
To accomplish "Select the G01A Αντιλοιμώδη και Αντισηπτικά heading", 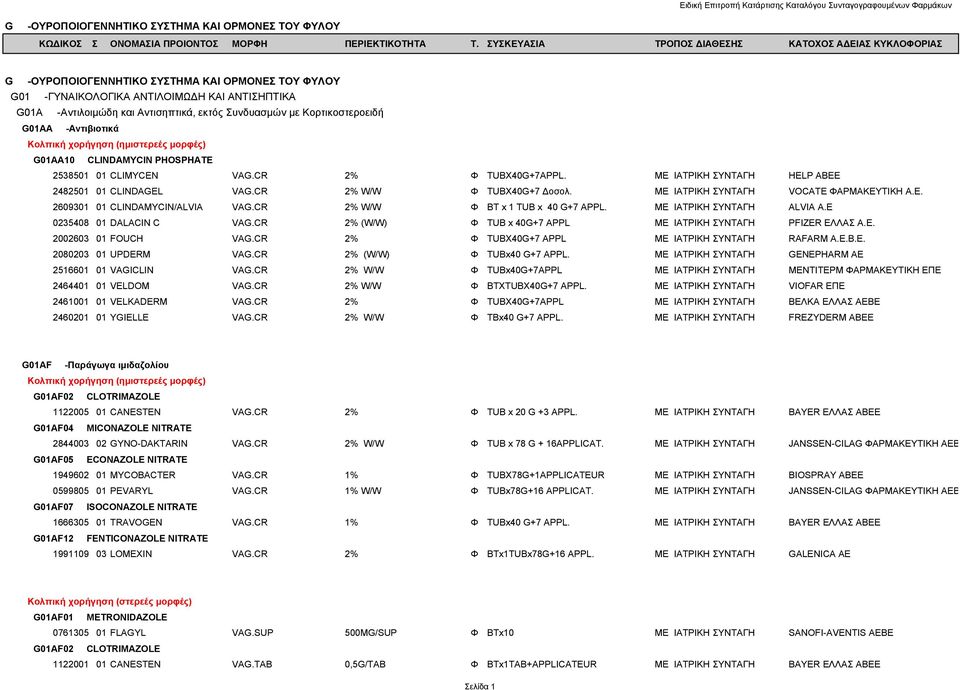I will (x=200, y=113).
